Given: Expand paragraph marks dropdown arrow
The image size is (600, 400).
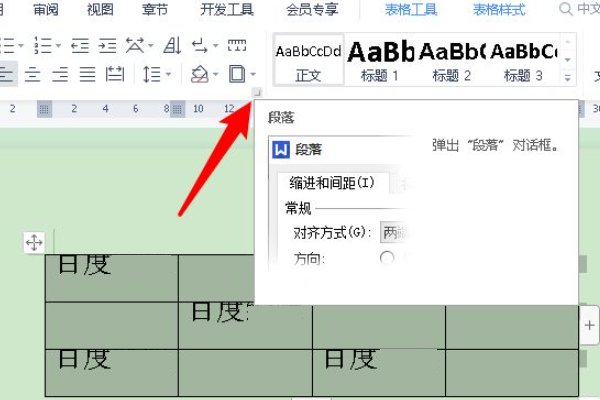Looking at the screenshot, I should click(215, 46).
